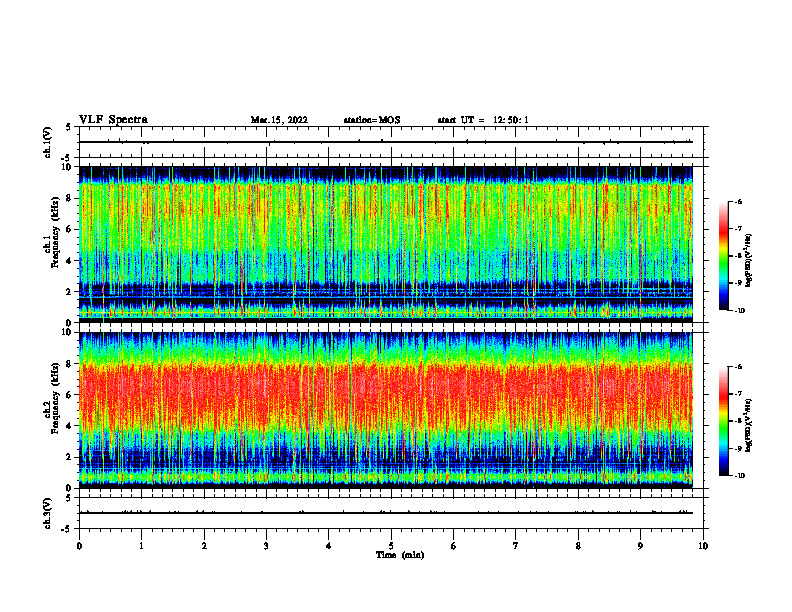This screenshot has height=612, width=792.
Task: Click the ch.2 frequency tick label "2"
Action: 70,457
